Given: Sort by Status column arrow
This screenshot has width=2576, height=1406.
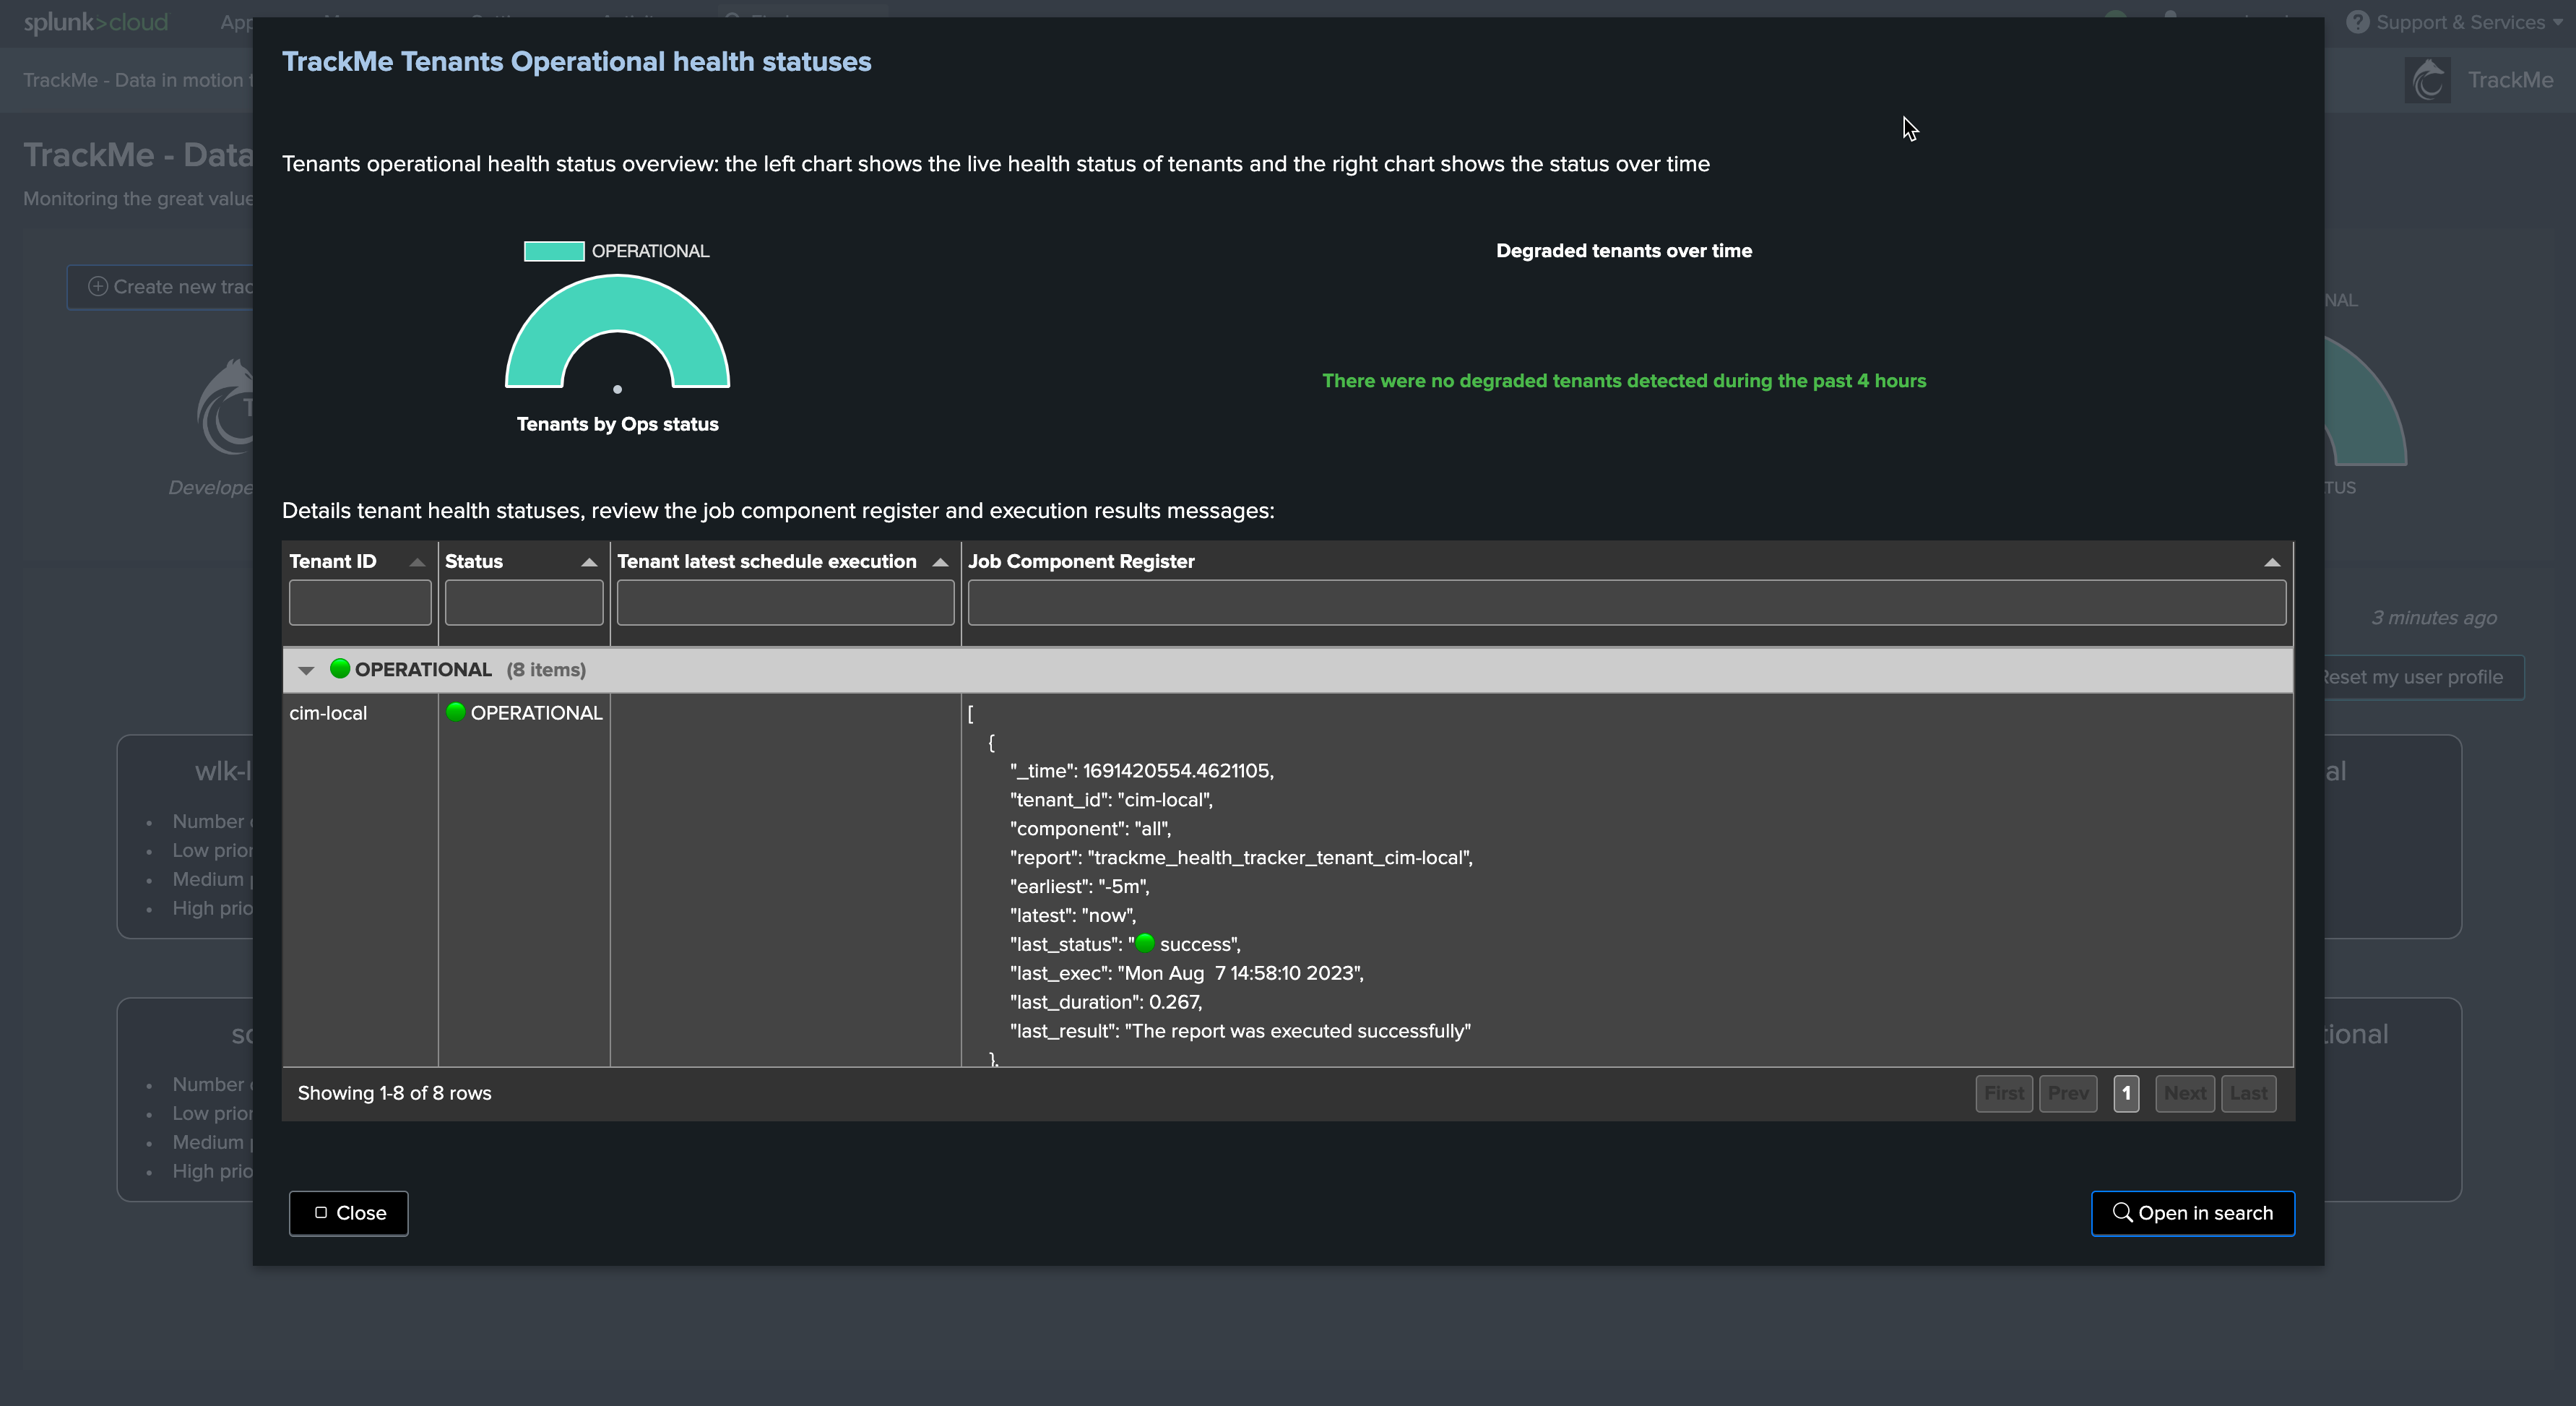Looking at the screenshot, I should tap(589, 562).
